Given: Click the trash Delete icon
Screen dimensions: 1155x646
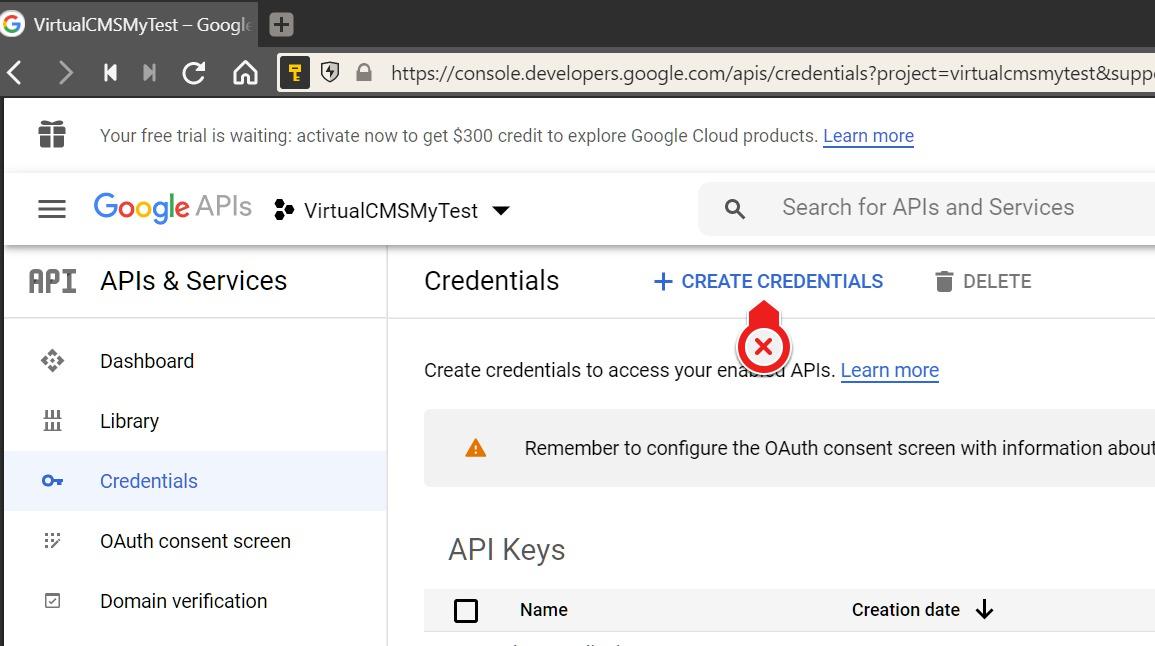Looking at the screenshot, I should pos(944,282).
